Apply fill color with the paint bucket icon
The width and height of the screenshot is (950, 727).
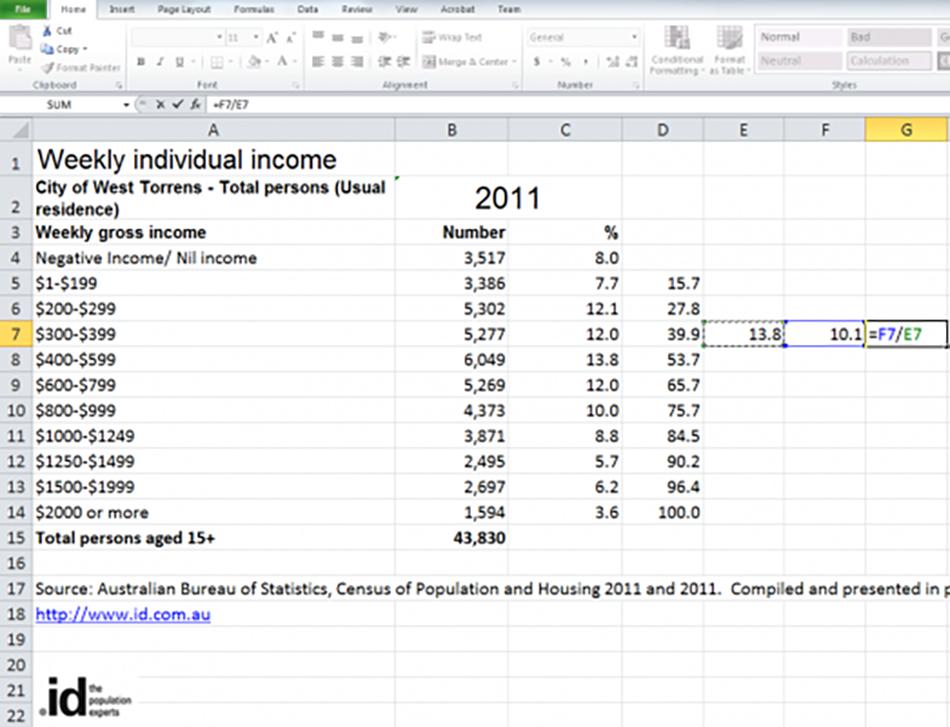255,61
